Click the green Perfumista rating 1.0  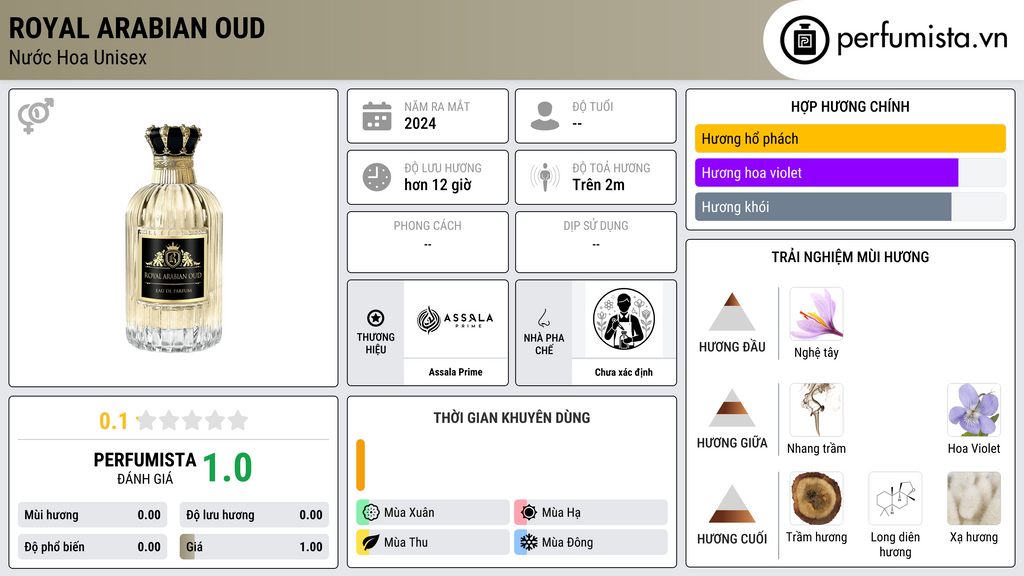(227, 468)
